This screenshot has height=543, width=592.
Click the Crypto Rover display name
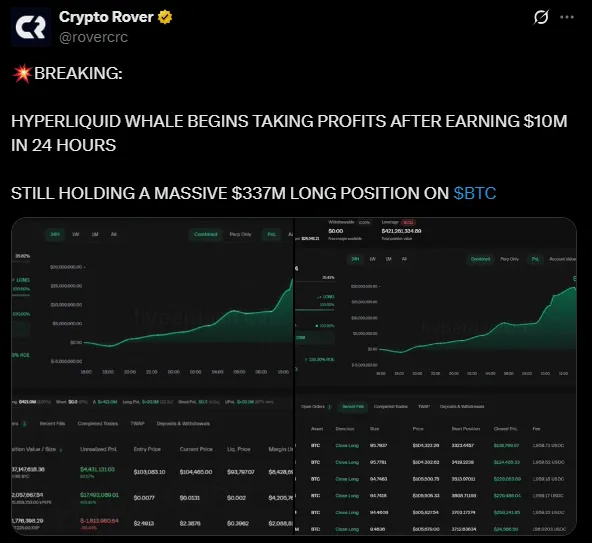point(106,17)
